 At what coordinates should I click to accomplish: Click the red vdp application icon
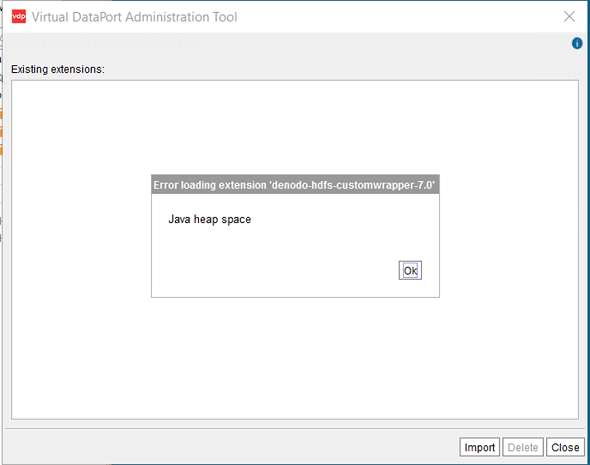[19, 17]
